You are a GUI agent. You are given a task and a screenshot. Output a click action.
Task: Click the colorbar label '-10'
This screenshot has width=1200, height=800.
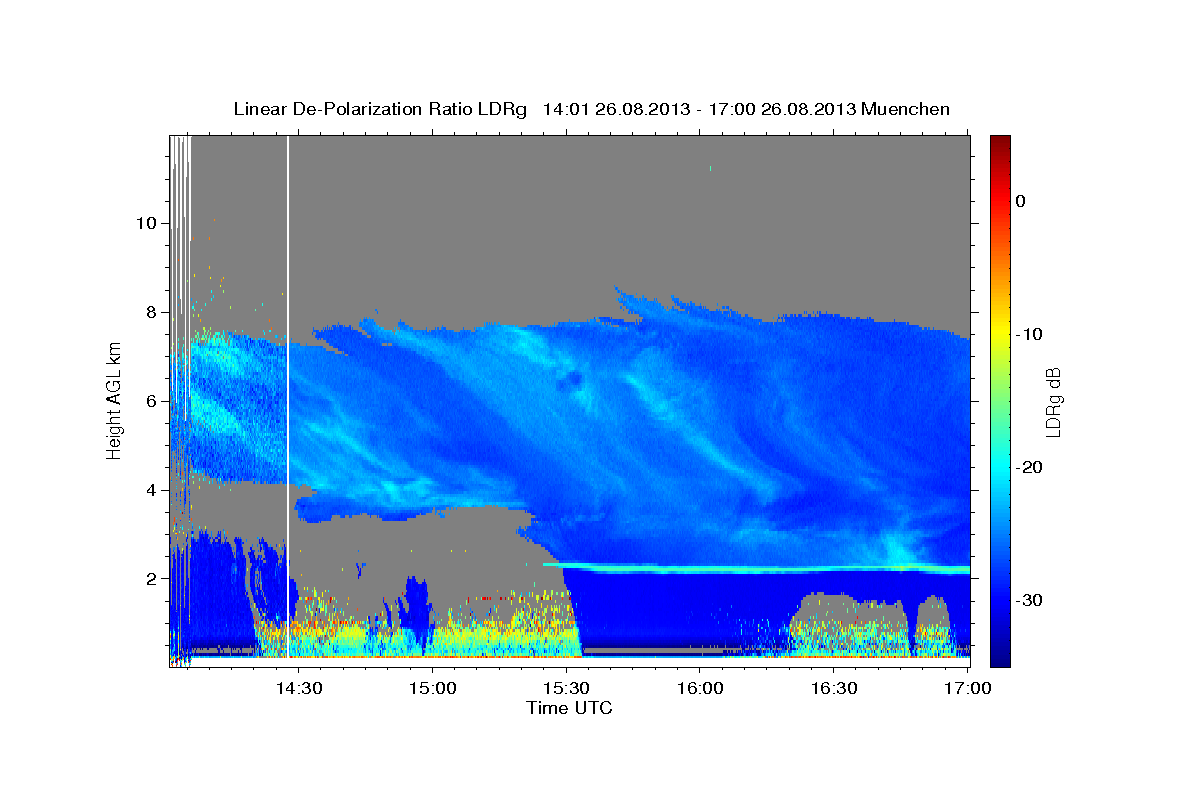1028,334
